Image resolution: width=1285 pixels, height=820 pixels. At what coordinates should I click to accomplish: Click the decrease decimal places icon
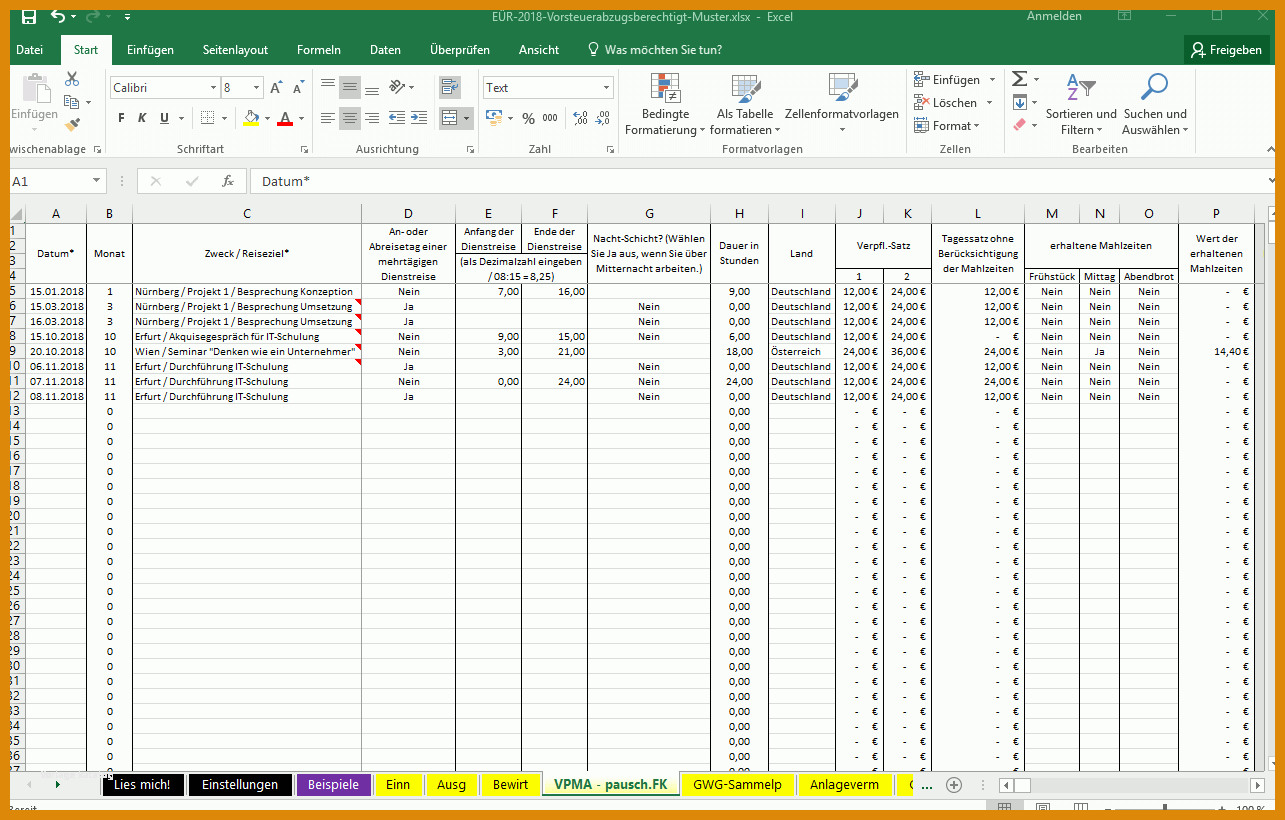click(x=603, y=118)
